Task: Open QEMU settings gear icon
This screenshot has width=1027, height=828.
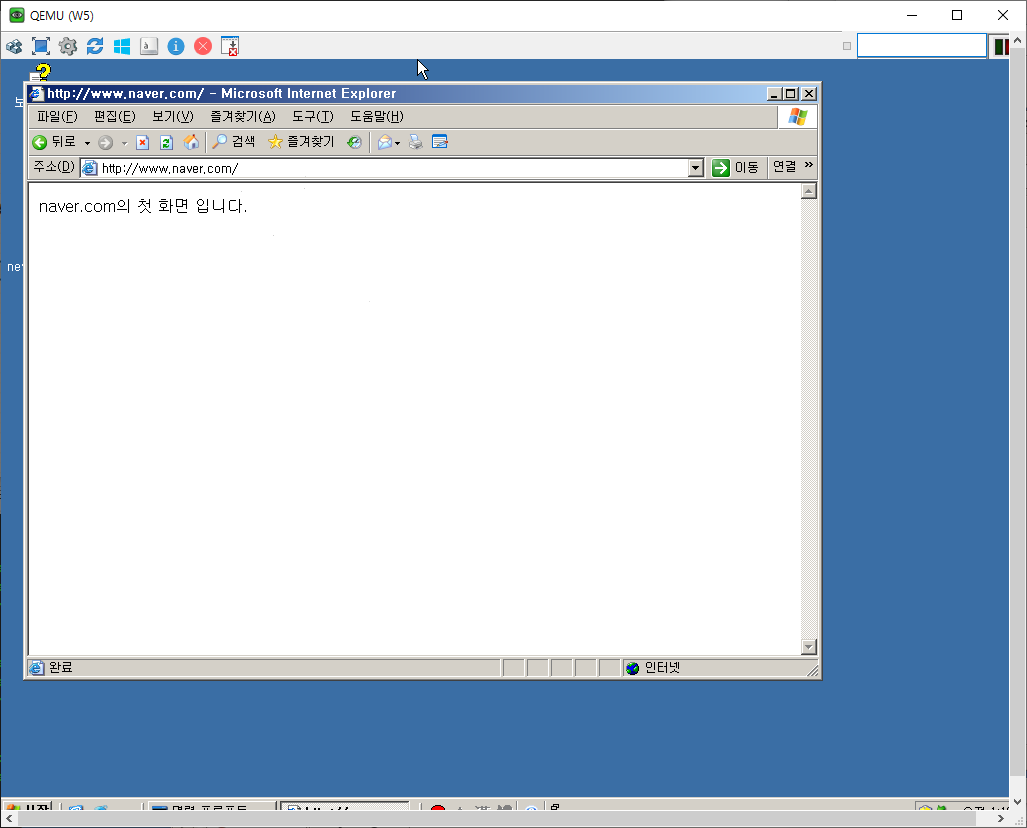Action: pyautogui.click(x=67, y=47)
